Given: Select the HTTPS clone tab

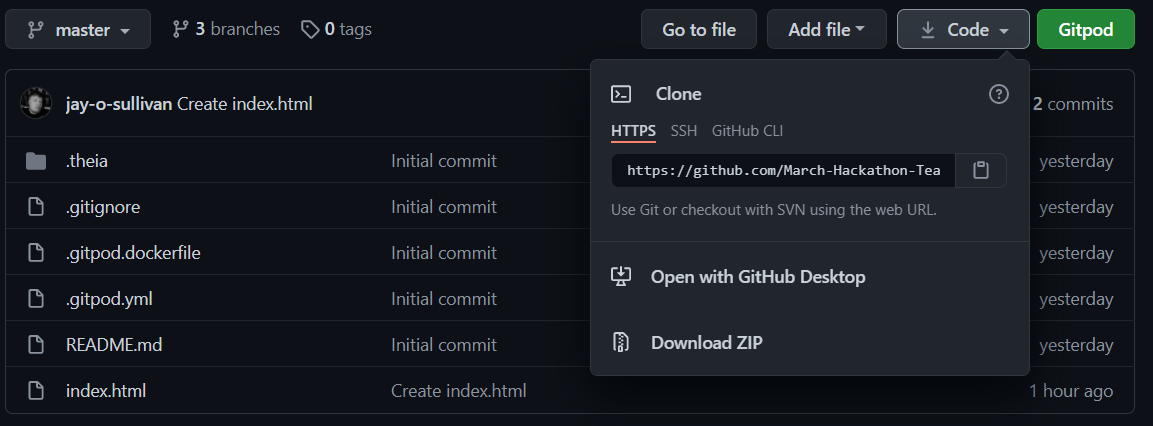Looking at the screenshot, I should 633,131.
